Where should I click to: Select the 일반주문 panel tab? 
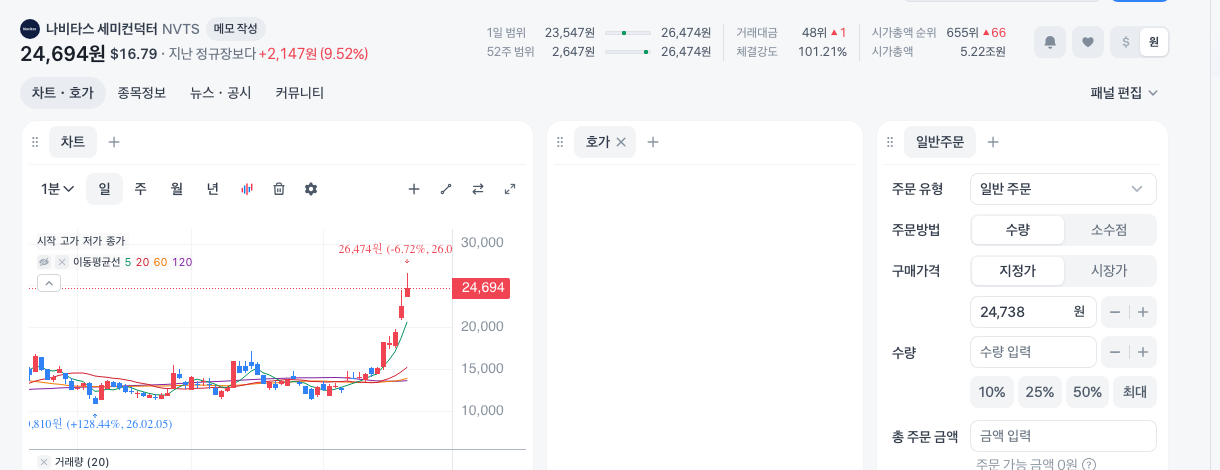coord(940,142)
